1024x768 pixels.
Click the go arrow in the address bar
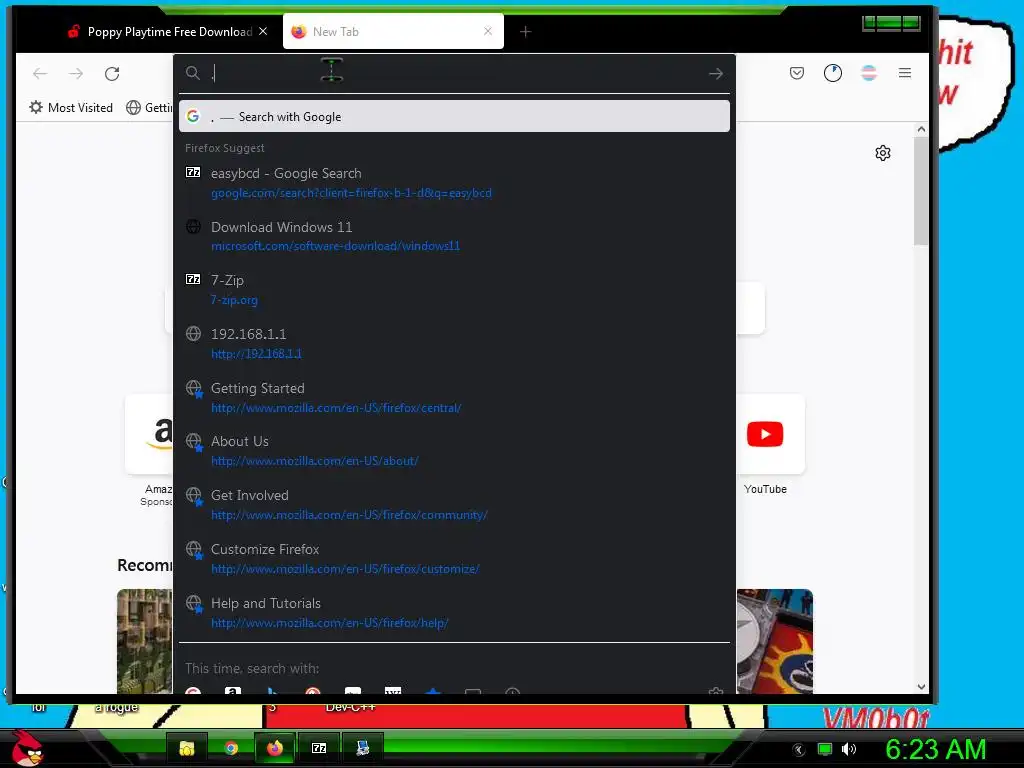point(716,74)
